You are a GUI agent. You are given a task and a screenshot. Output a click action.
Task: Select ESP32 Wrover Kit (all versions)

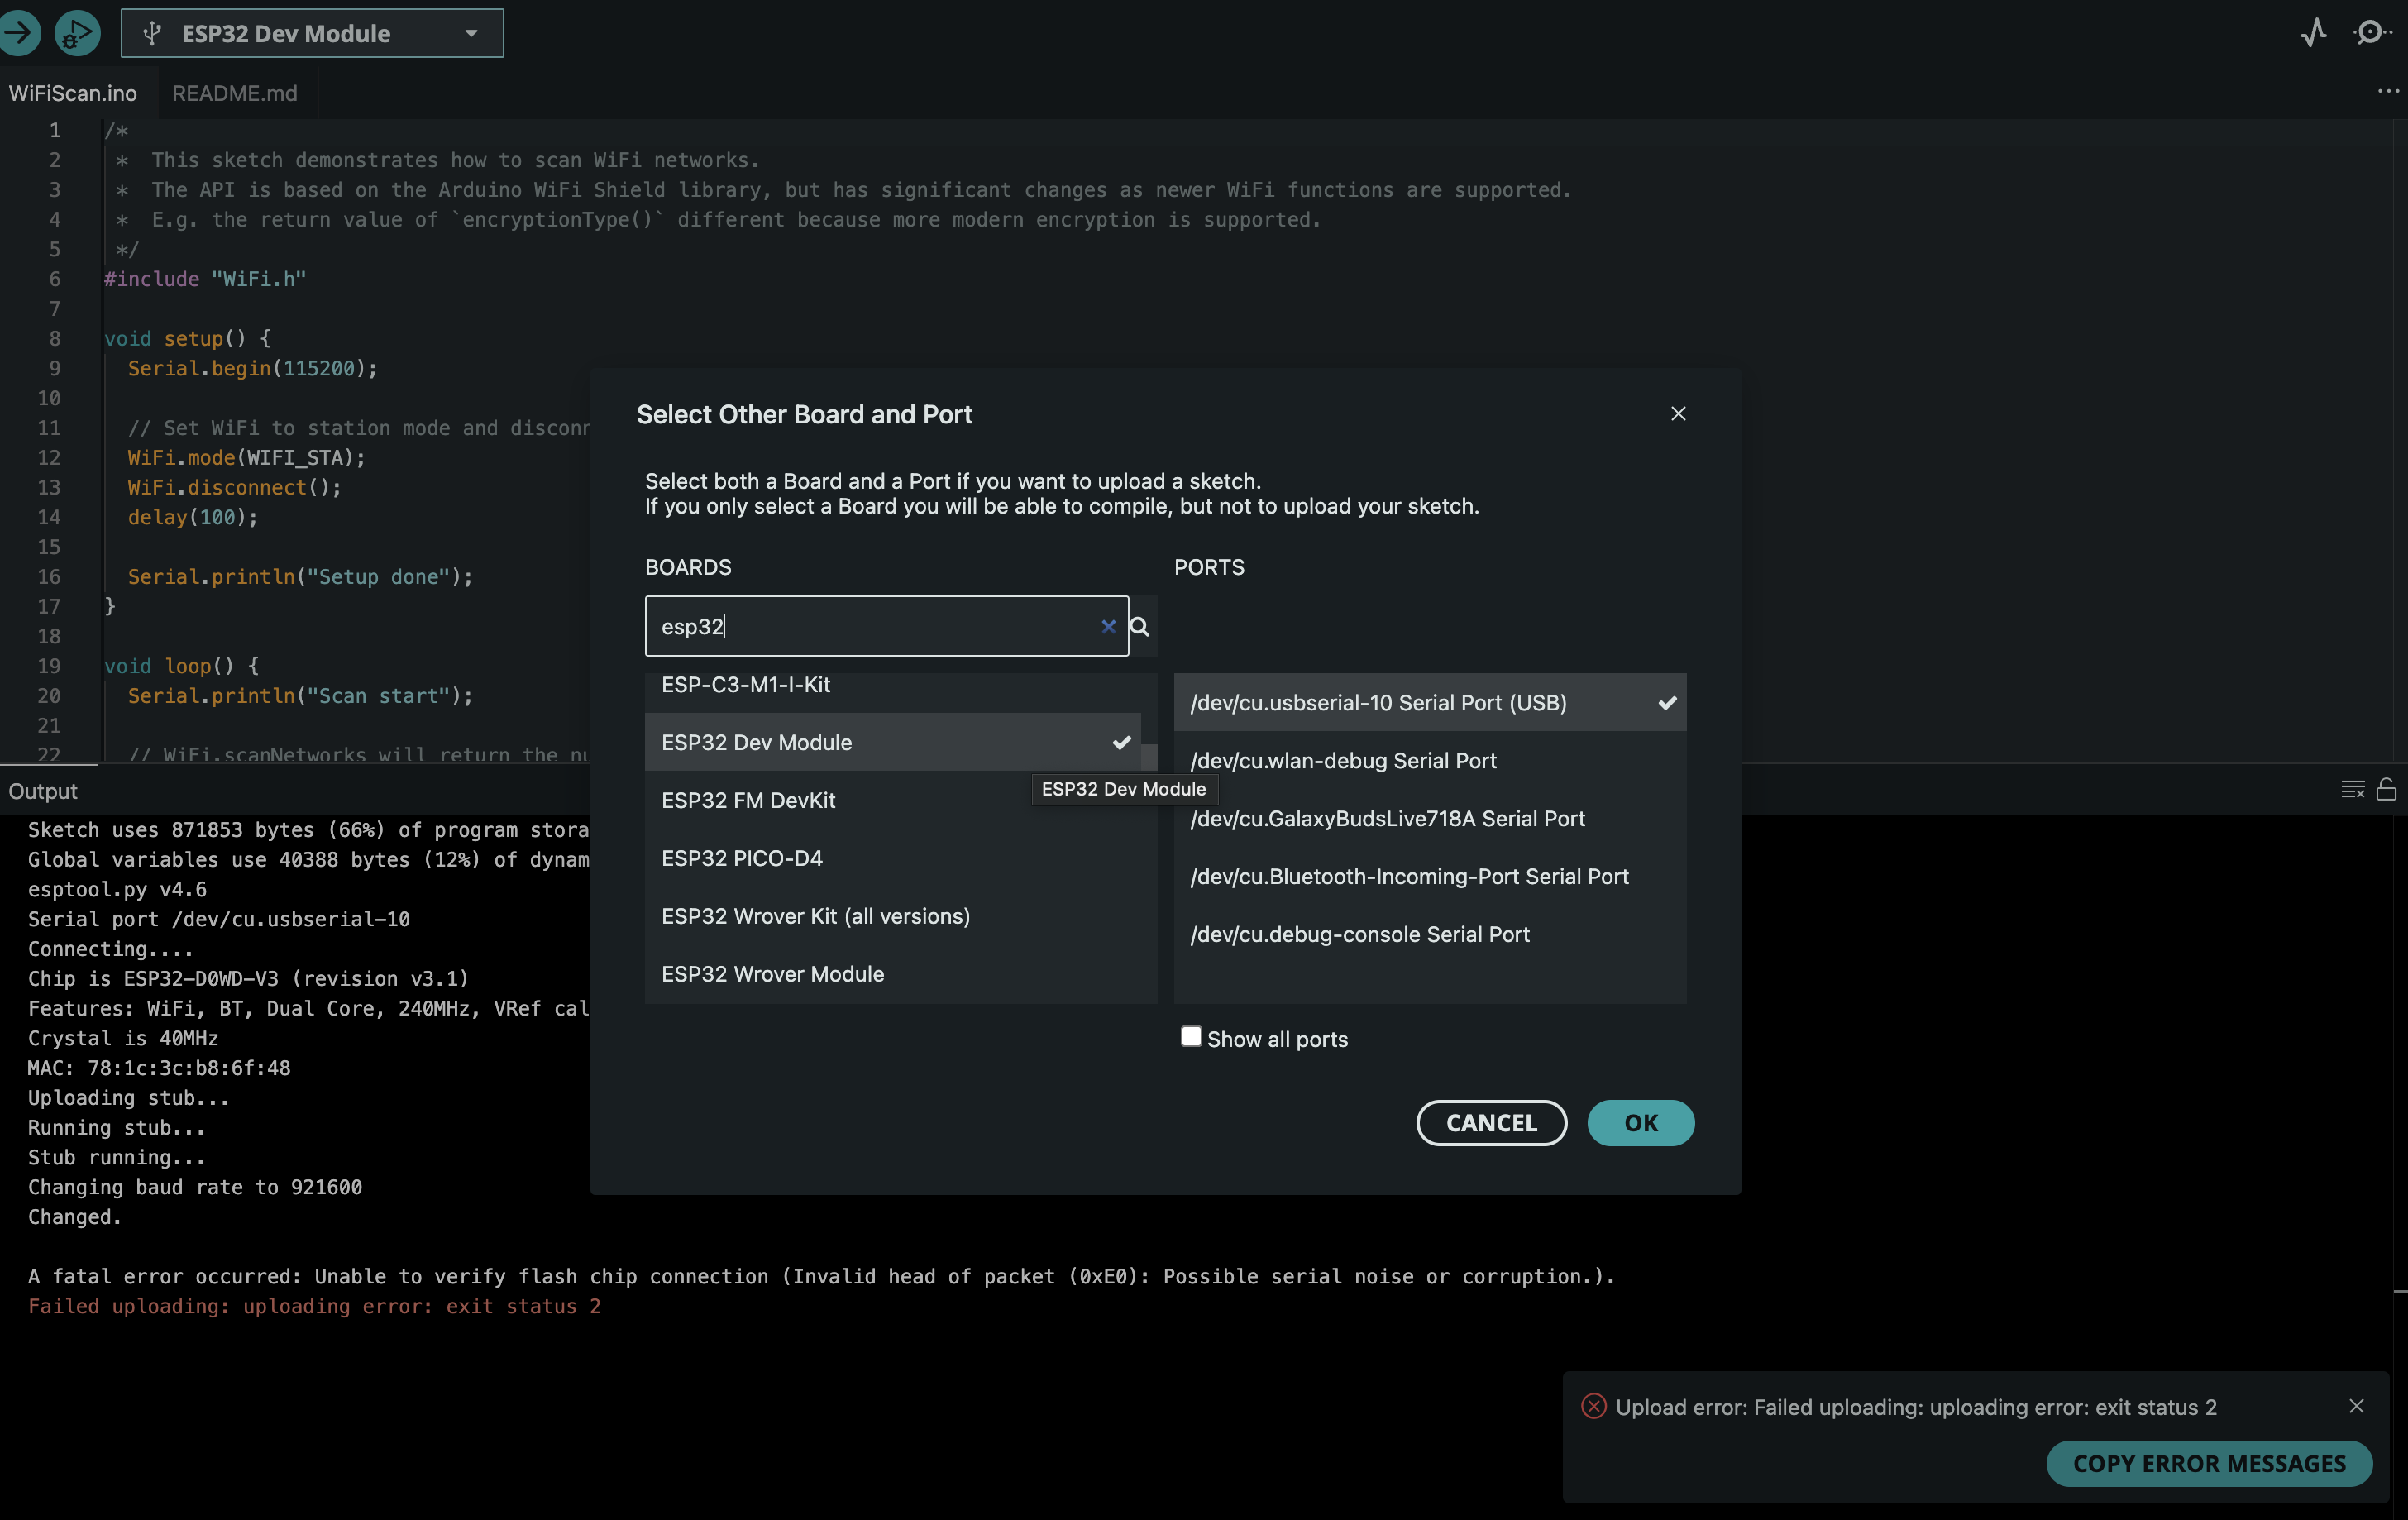click(x=893, y=916)
